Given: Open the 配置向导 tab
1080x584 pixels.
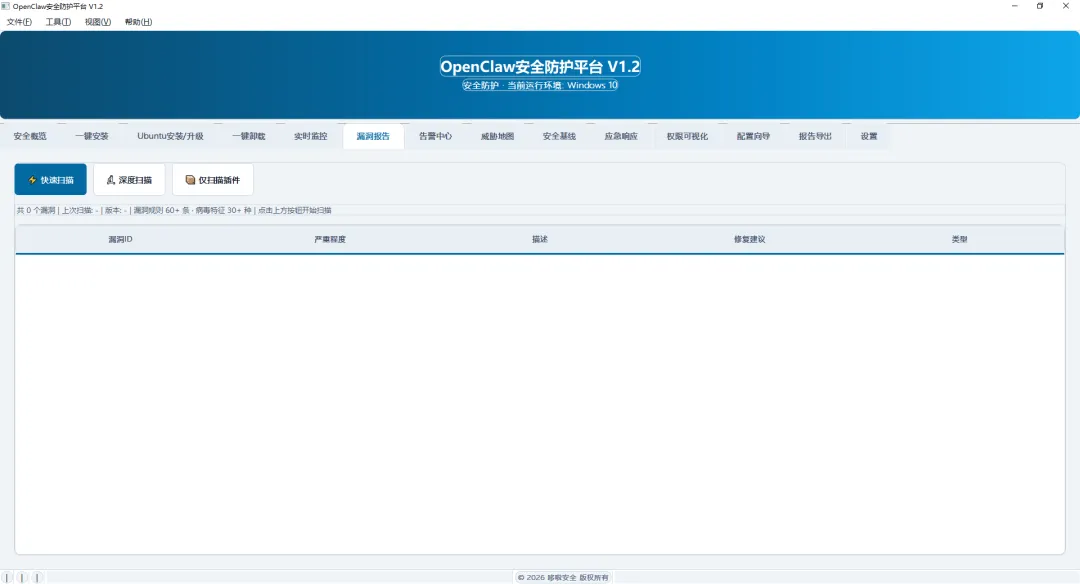Looking at the screenshot, I should [754, 136].
